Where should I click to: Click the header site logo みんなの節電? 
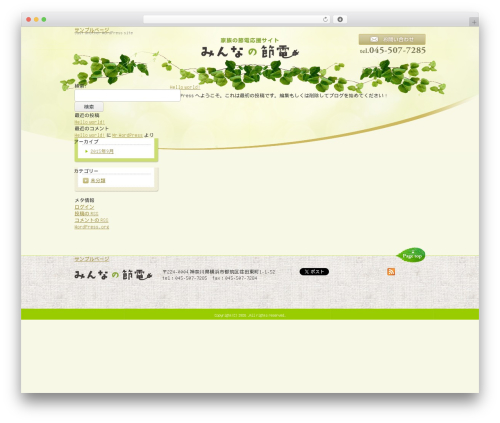pyautogui.click(x=250, y=52)
